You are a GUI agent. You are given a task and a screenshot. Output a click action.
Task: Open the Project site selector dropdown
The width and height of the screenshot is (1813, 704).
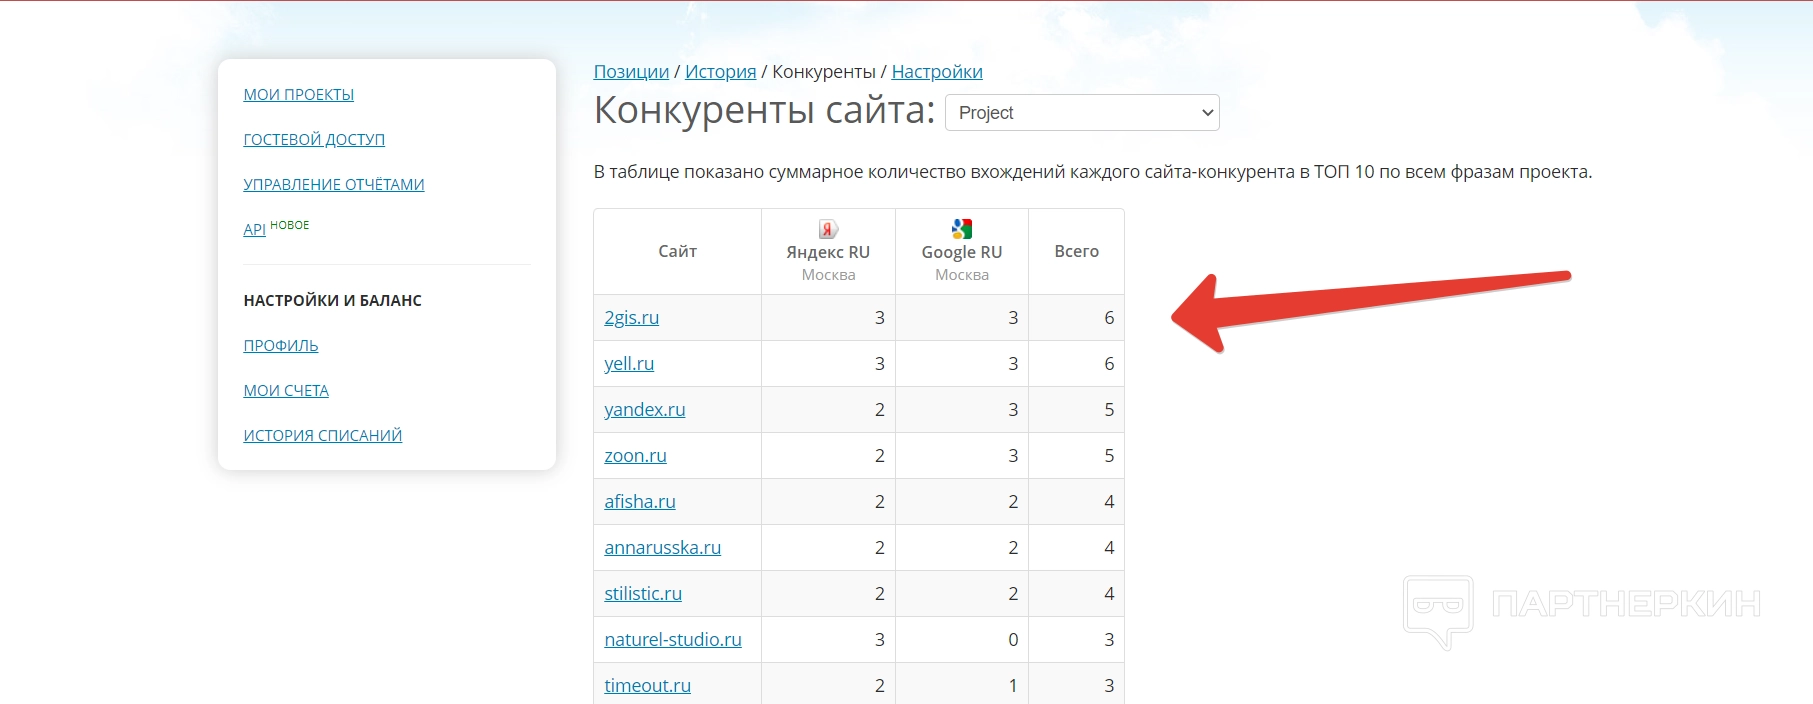(1082, 112)
